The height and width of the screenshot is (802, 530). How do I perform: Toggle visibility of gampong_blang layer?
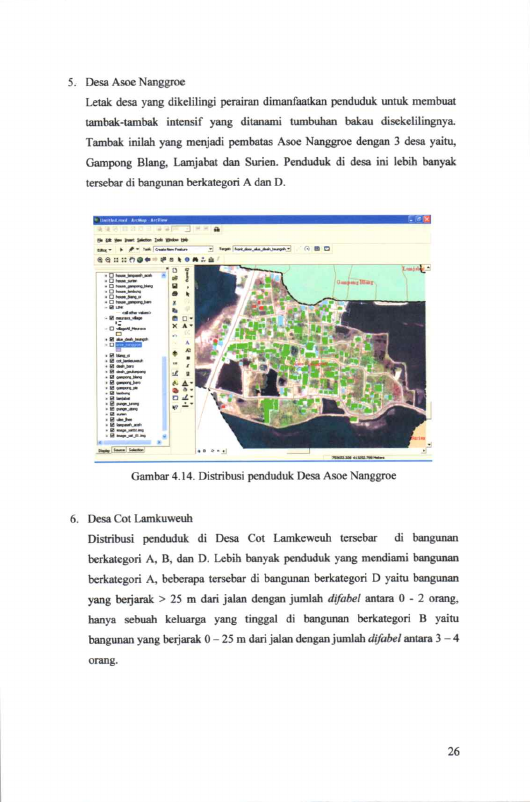[x=112, y=376]
